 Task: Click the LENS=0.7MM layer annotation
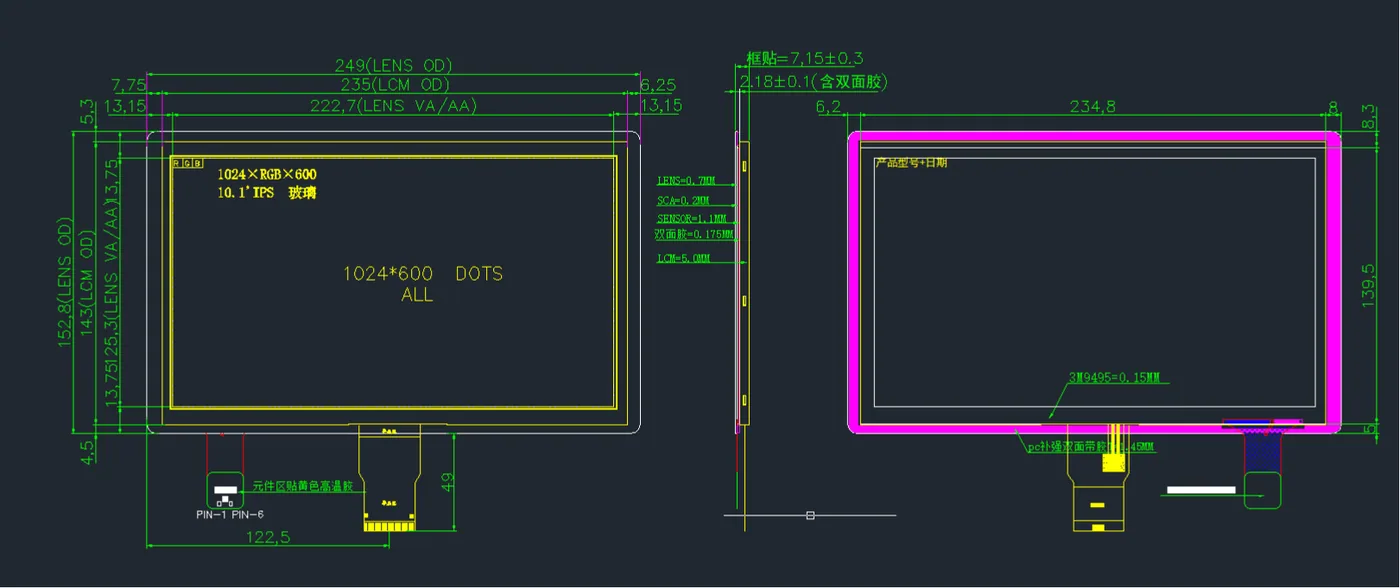click(x=685, y=181)
